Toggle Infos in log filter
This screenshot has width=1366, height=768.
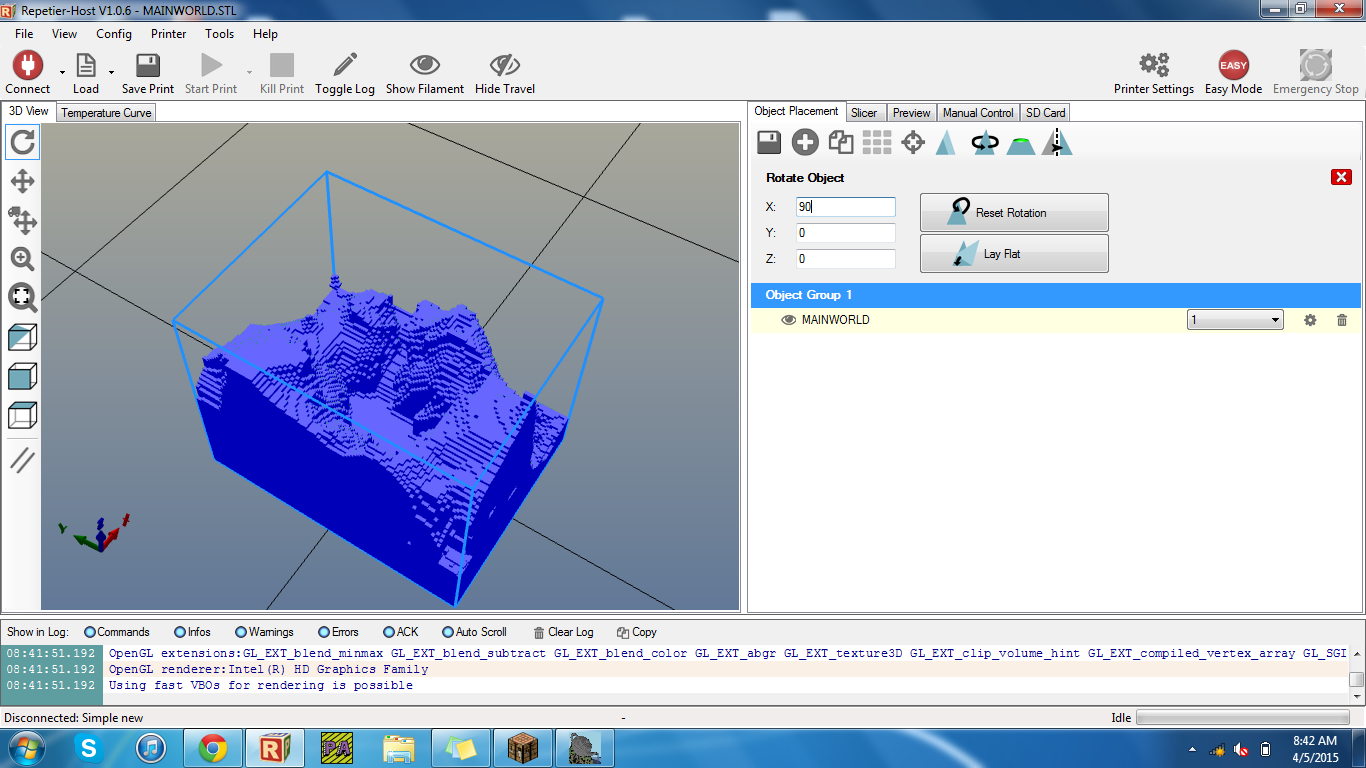(192, 632)
